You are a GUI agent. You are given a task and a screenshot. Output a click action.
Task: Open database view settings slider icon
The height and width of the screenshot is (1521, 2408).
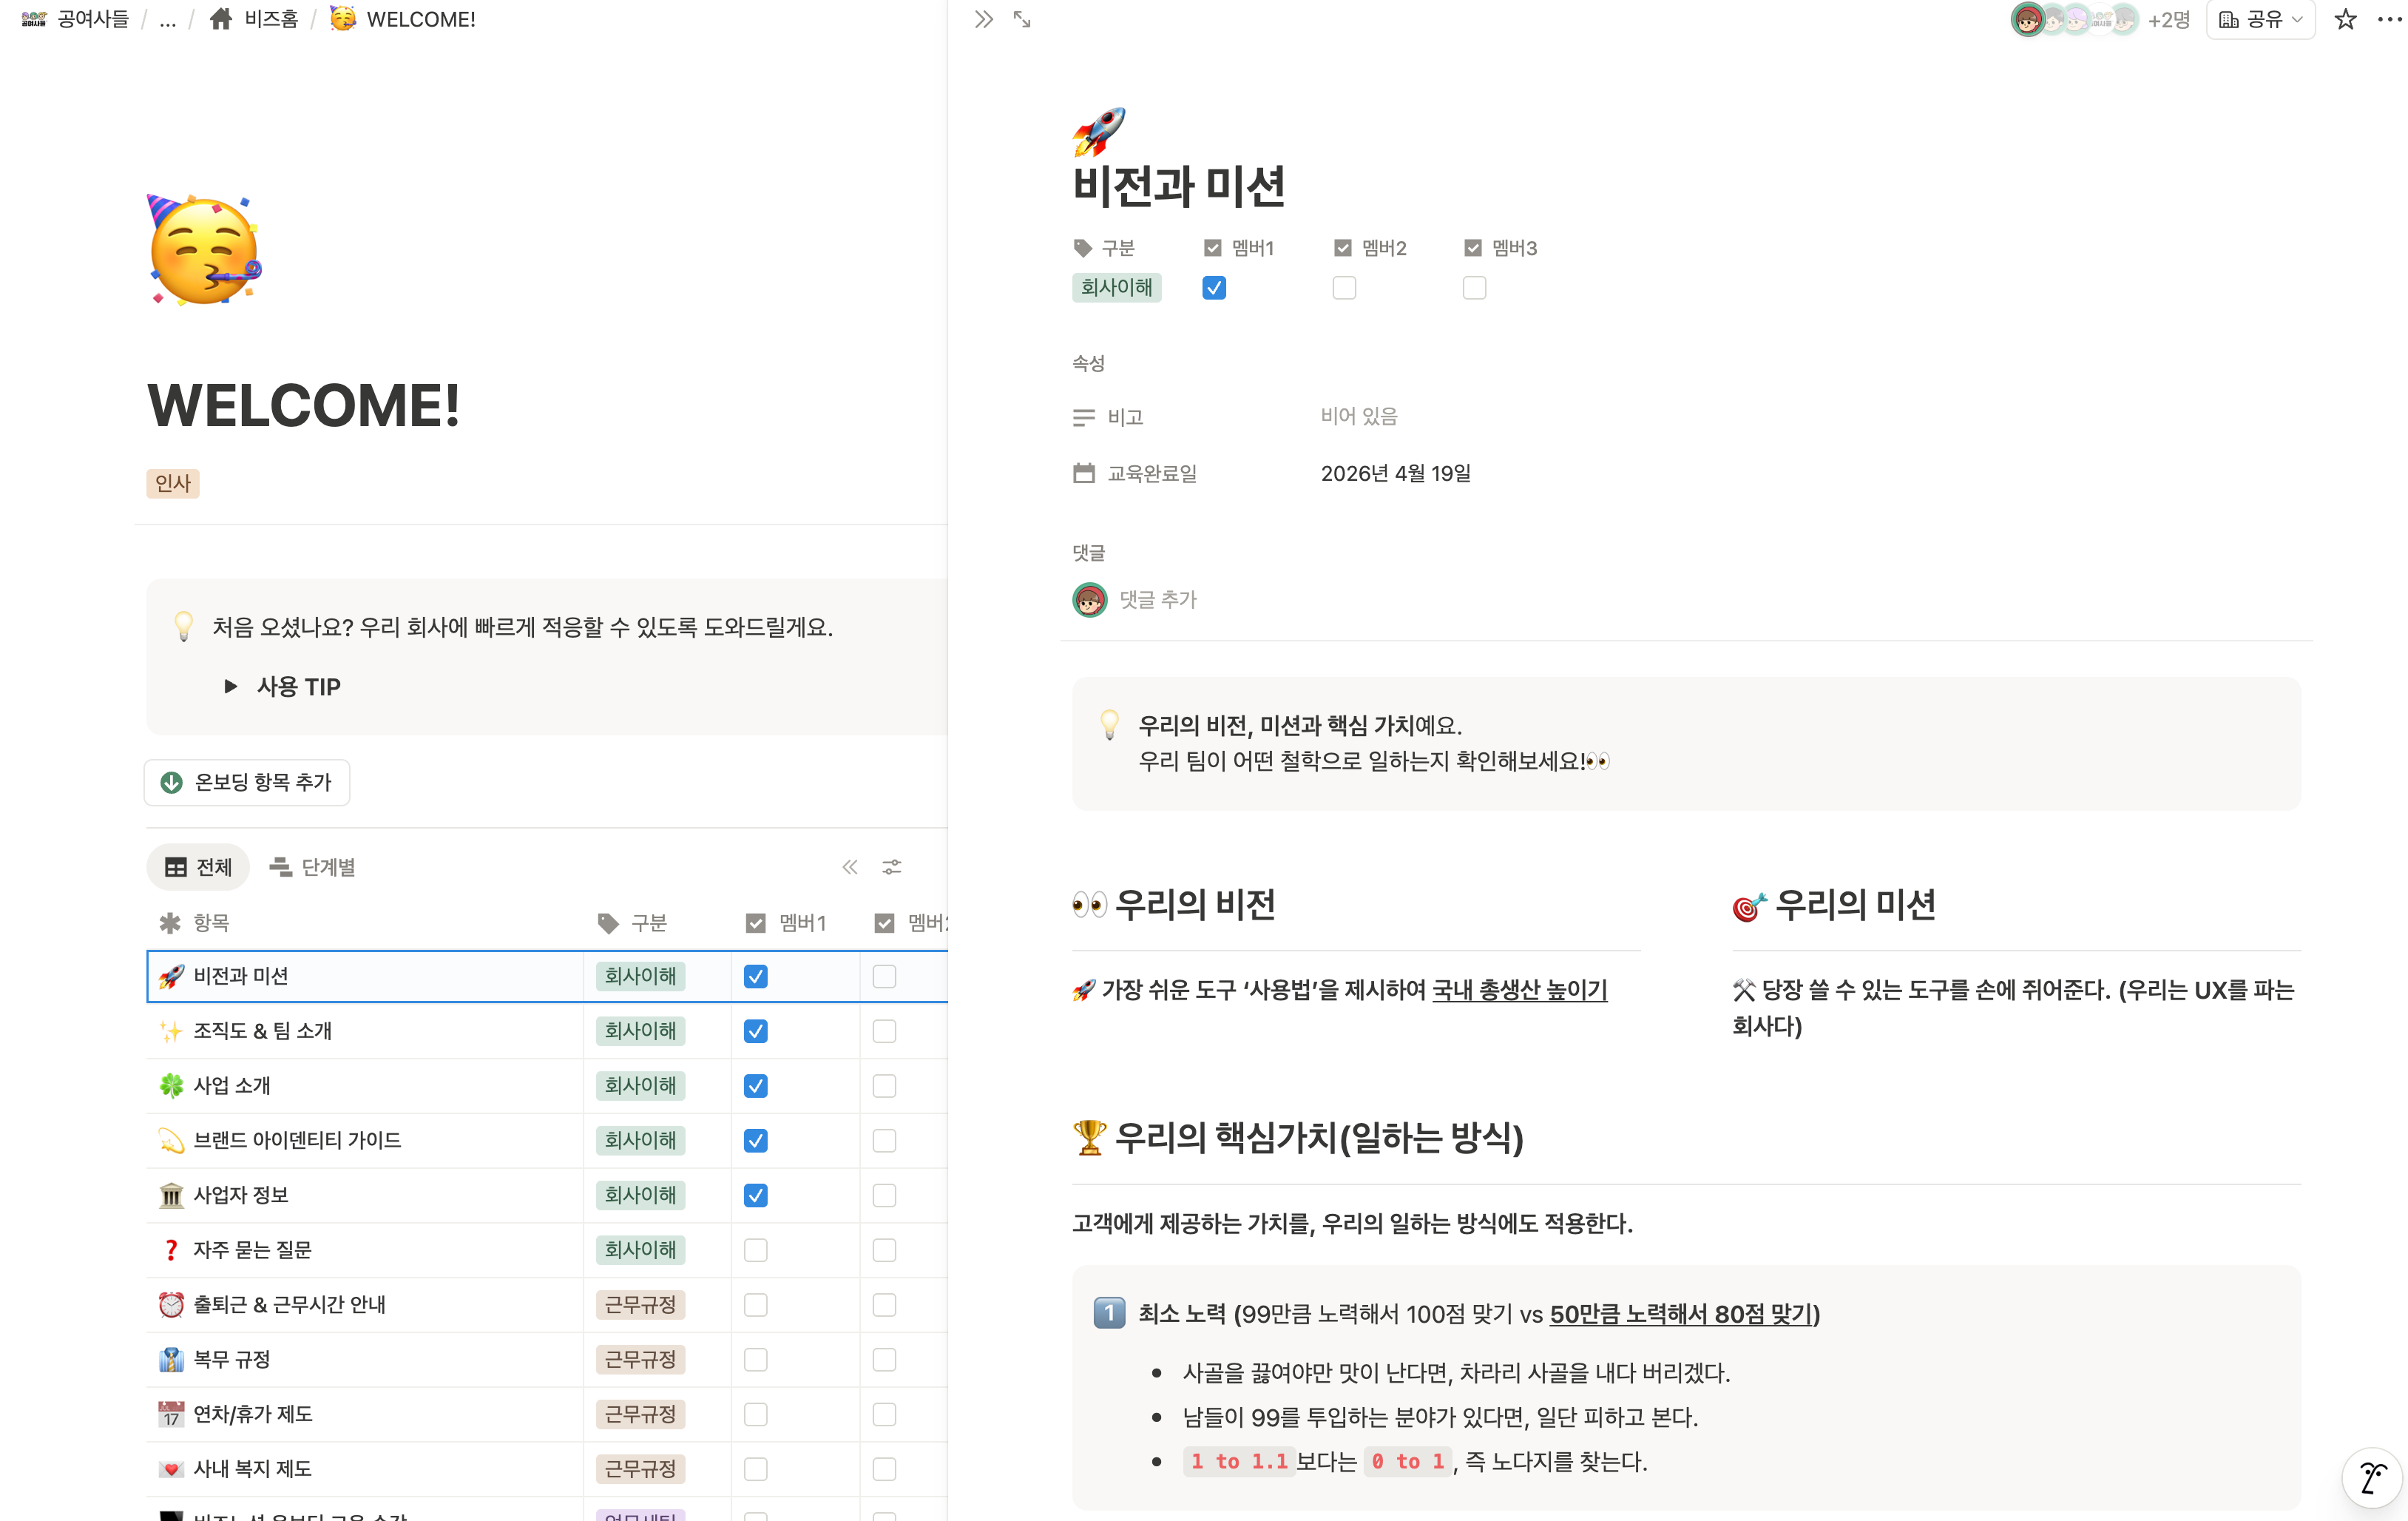[891, 866]
